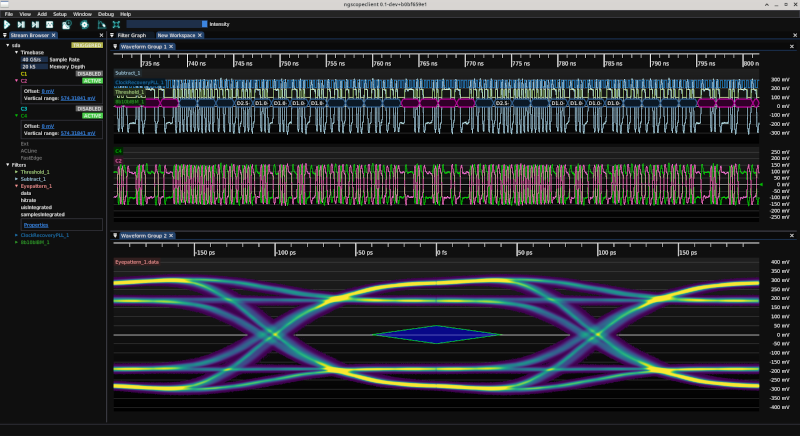Select the C4 channel label in plot
Viewport: 800px width, 436px height.
tap(118, 151)
